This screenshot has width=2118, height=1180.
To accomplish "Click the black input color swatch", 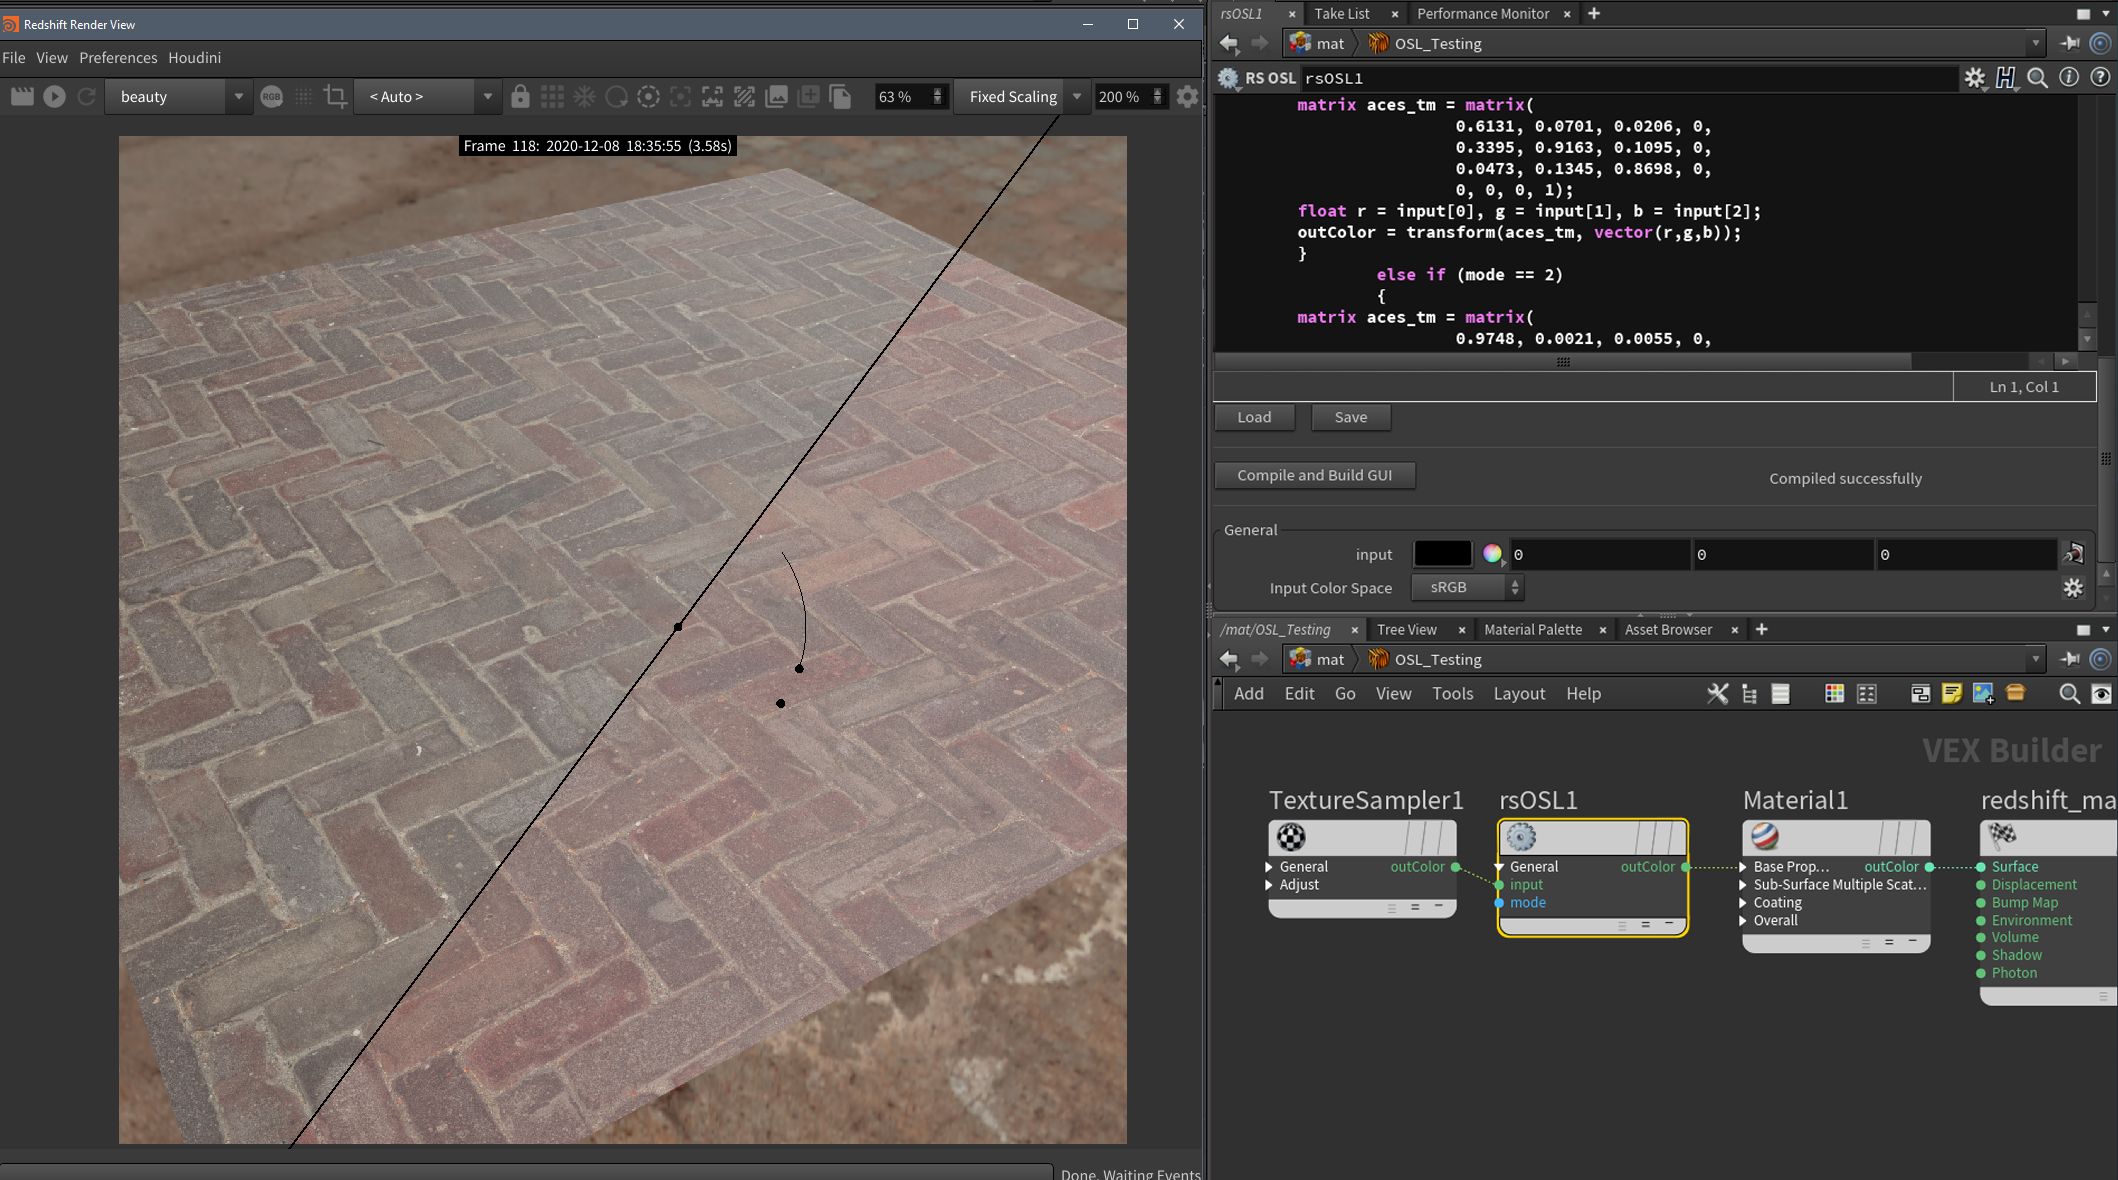I will (x=1442, y=554).
